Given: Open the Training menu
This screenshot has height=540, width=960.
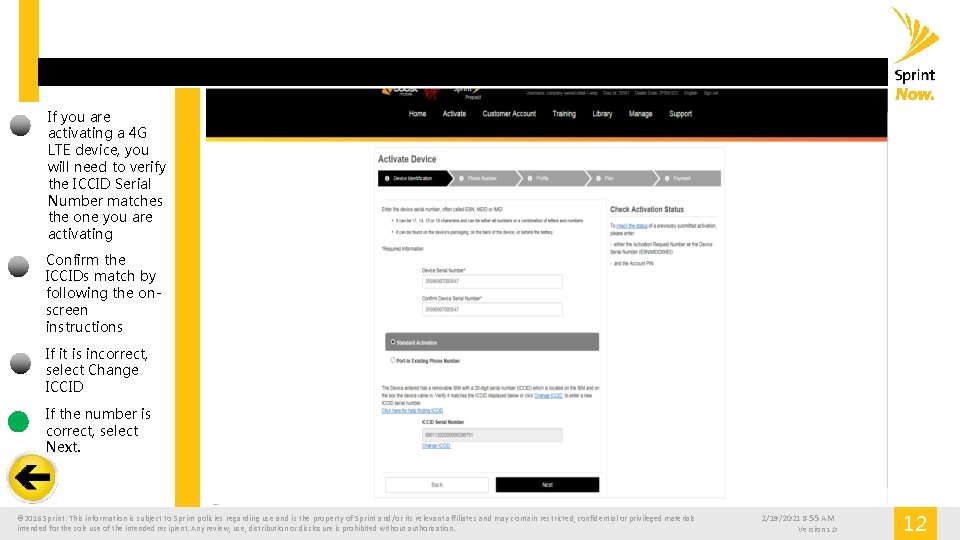Looking at the screenshot, I should pos(564,114).
